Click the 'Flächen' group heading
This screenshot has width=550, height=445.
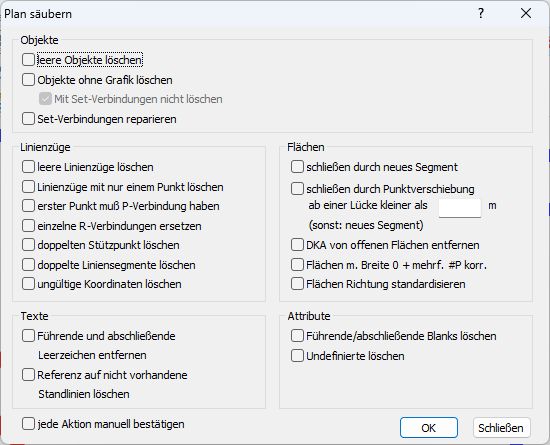(x=306, y=147)
